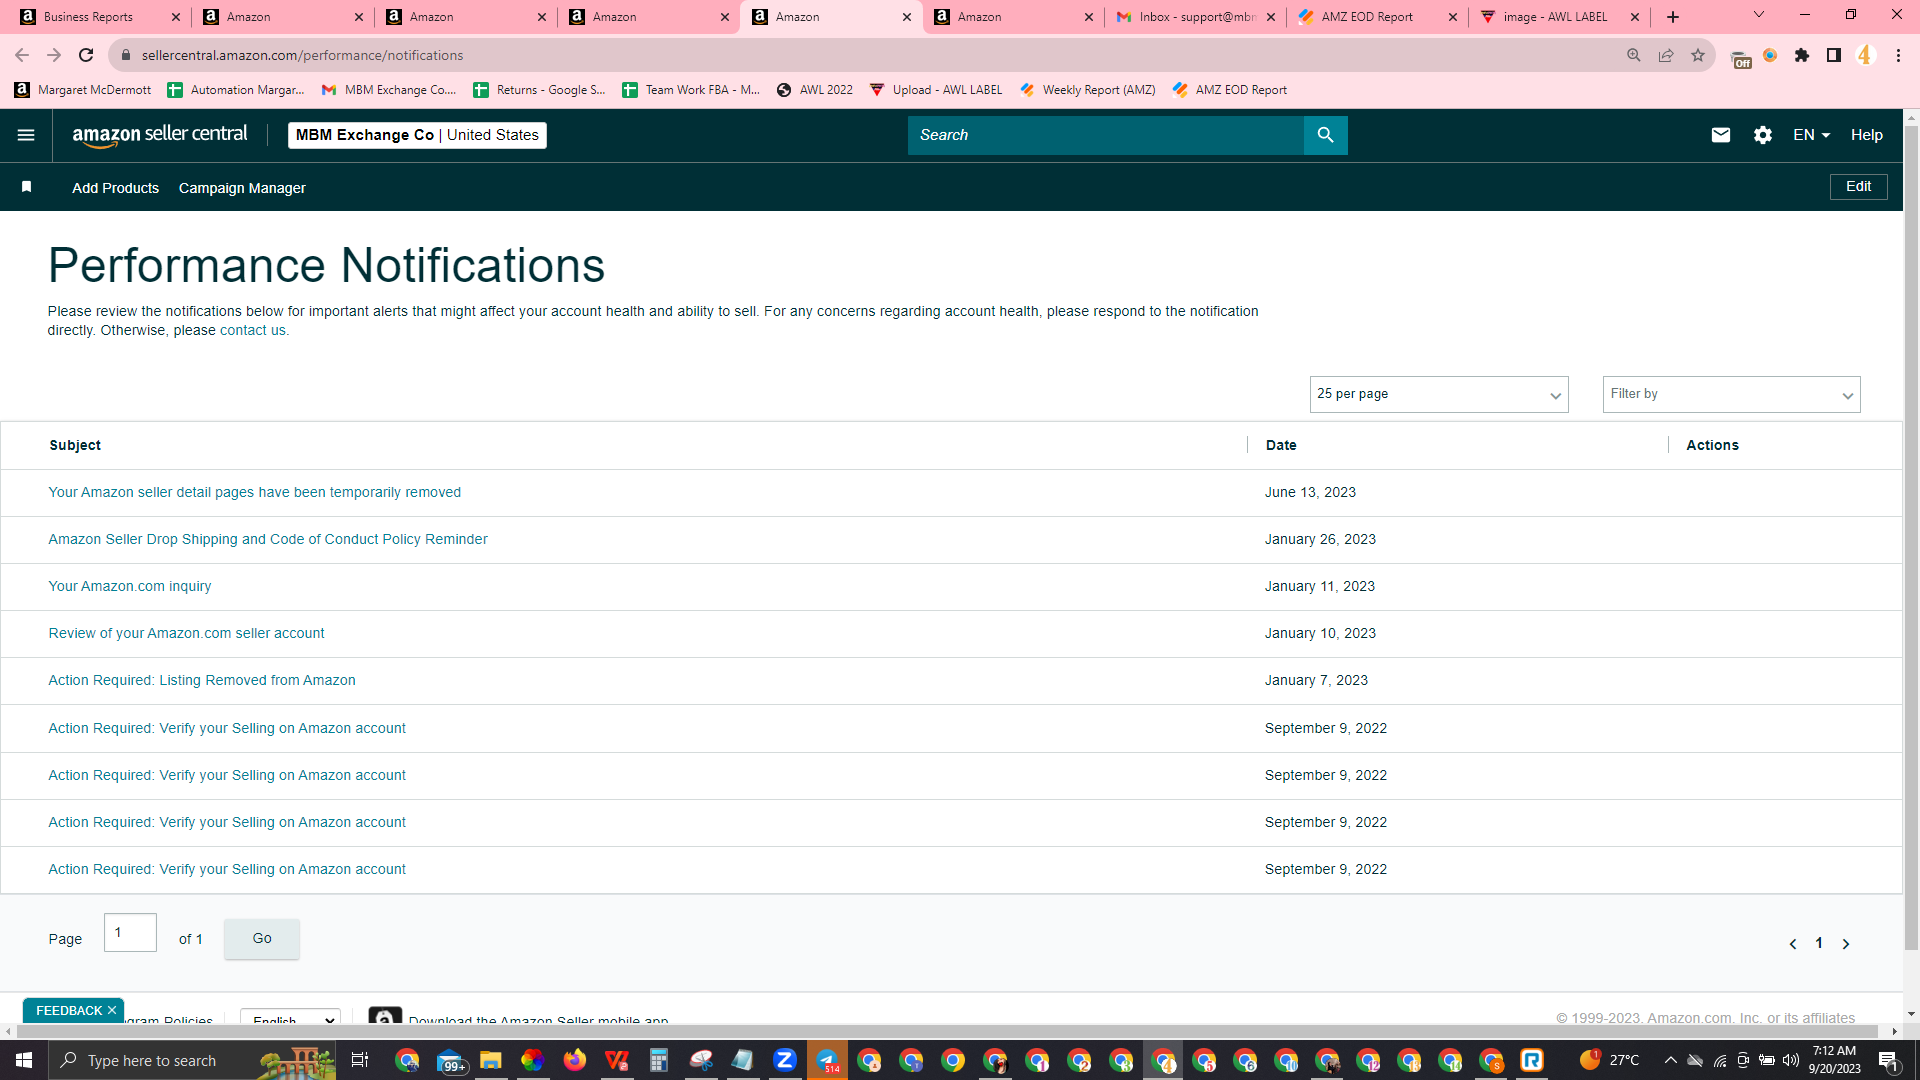Open Campaign Manager menu item
Image resolution: width=1920 pixels, height=1080 pixels.
(242, 188)
